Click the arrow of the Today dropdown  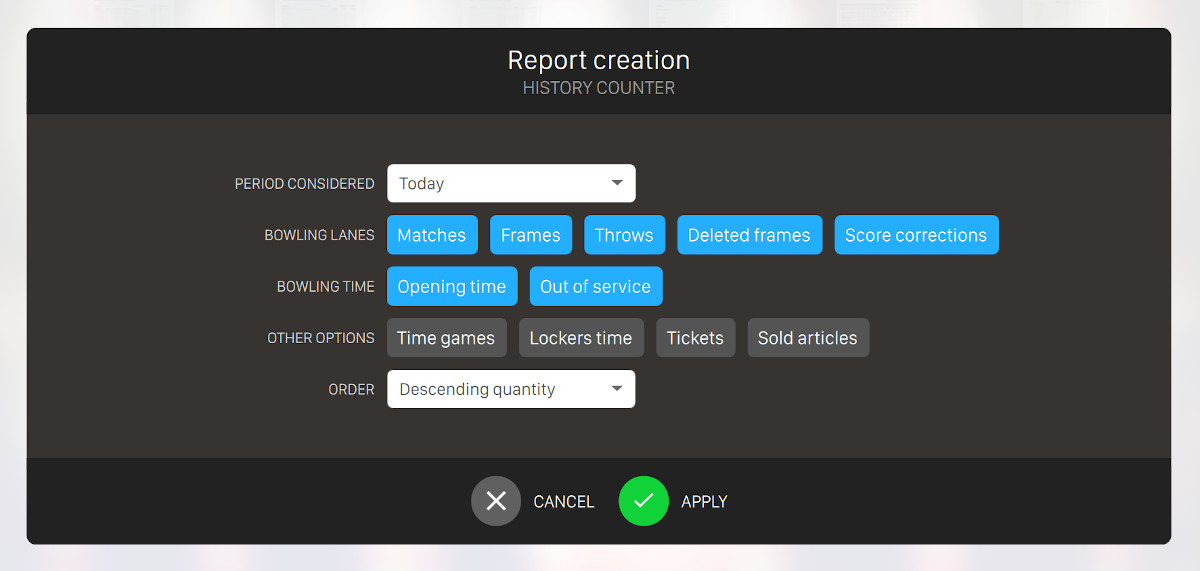pos(617,184)
